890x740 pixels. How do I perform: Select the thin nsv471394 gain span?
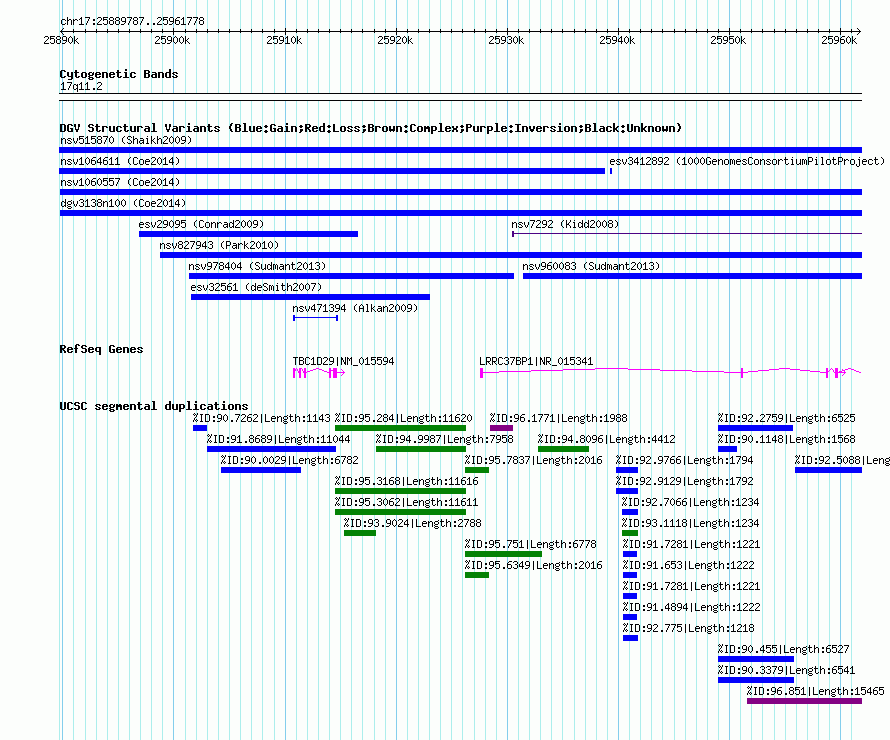pos(316,318)
